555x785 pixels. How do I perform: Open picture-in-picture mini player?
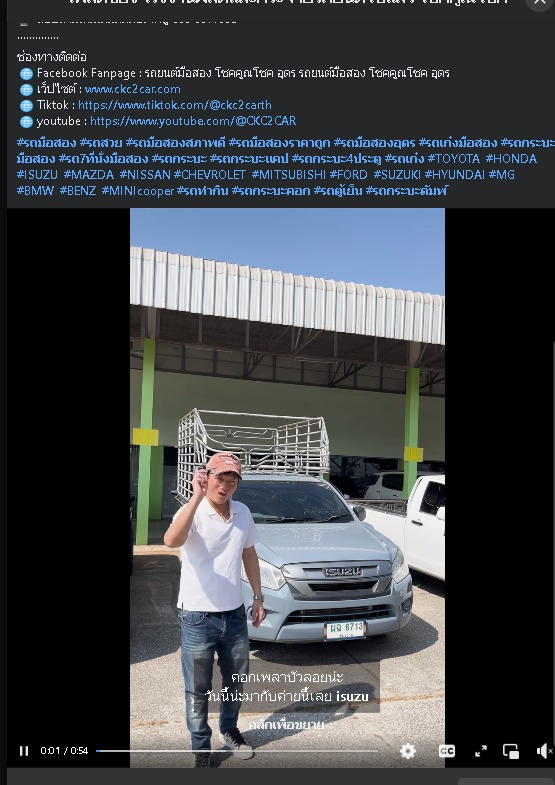pos(511,751)
